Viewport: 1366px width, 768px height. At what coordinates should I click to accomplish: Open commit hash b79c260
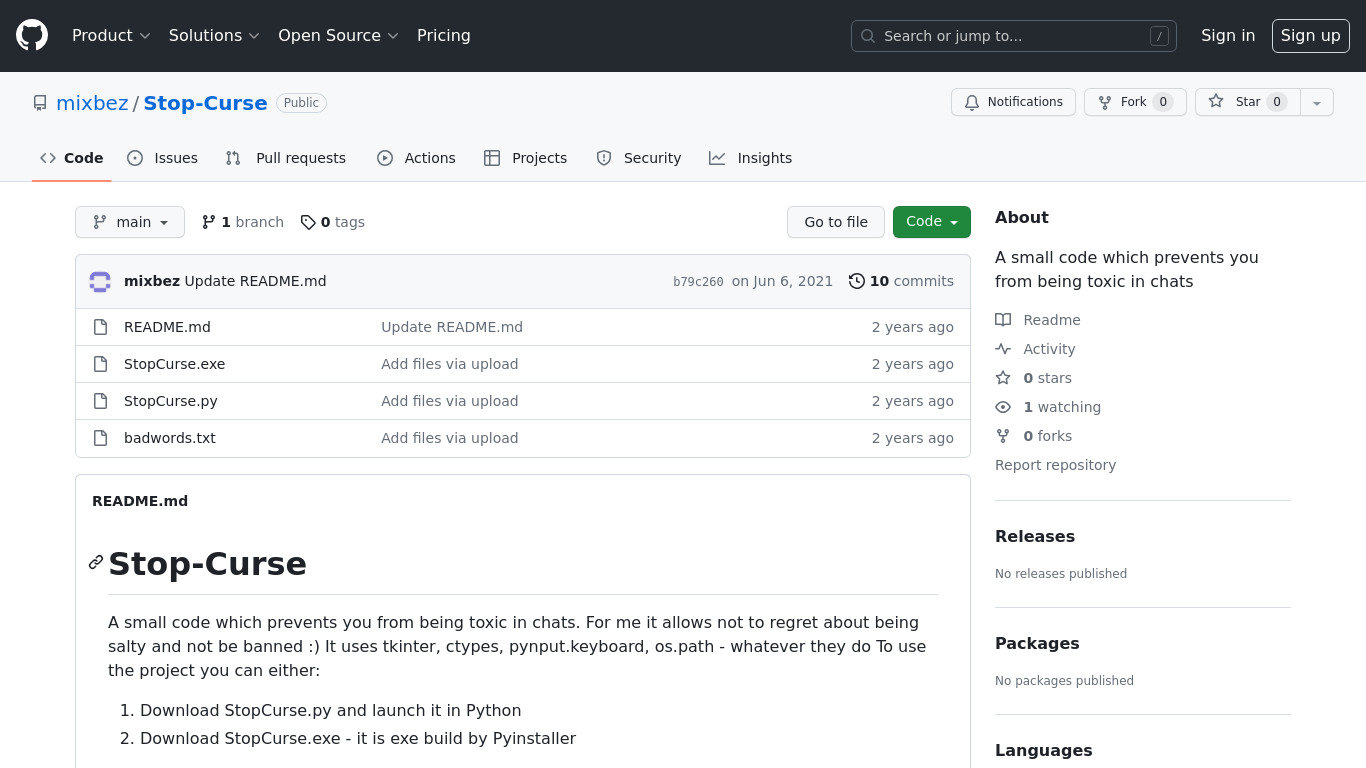(698, 282)
